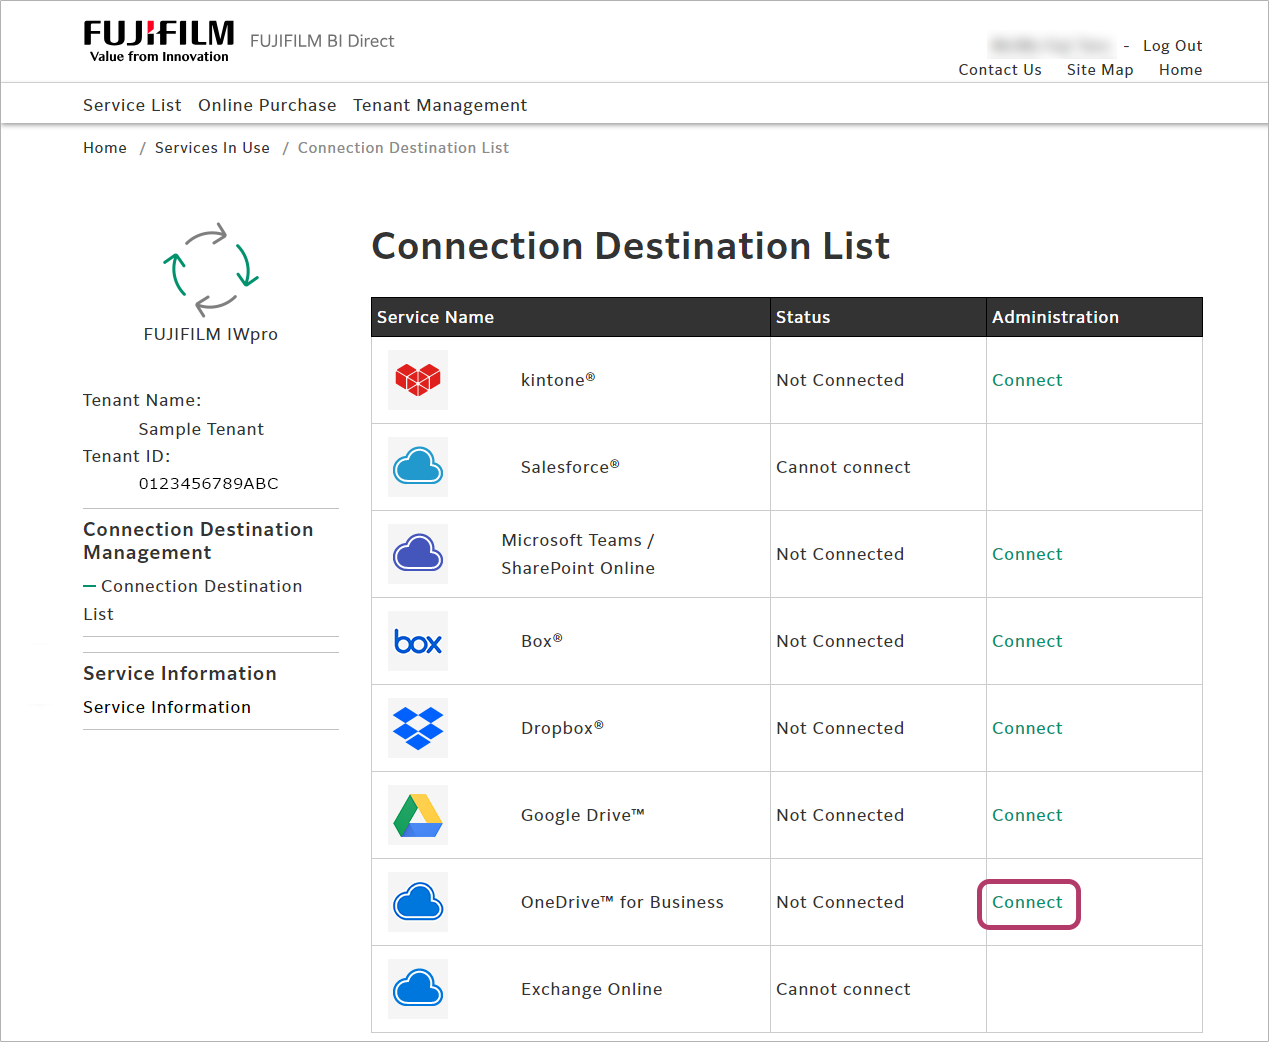
Task: Click Connection Destination List breadcrumb text
Action: point(403,148)
